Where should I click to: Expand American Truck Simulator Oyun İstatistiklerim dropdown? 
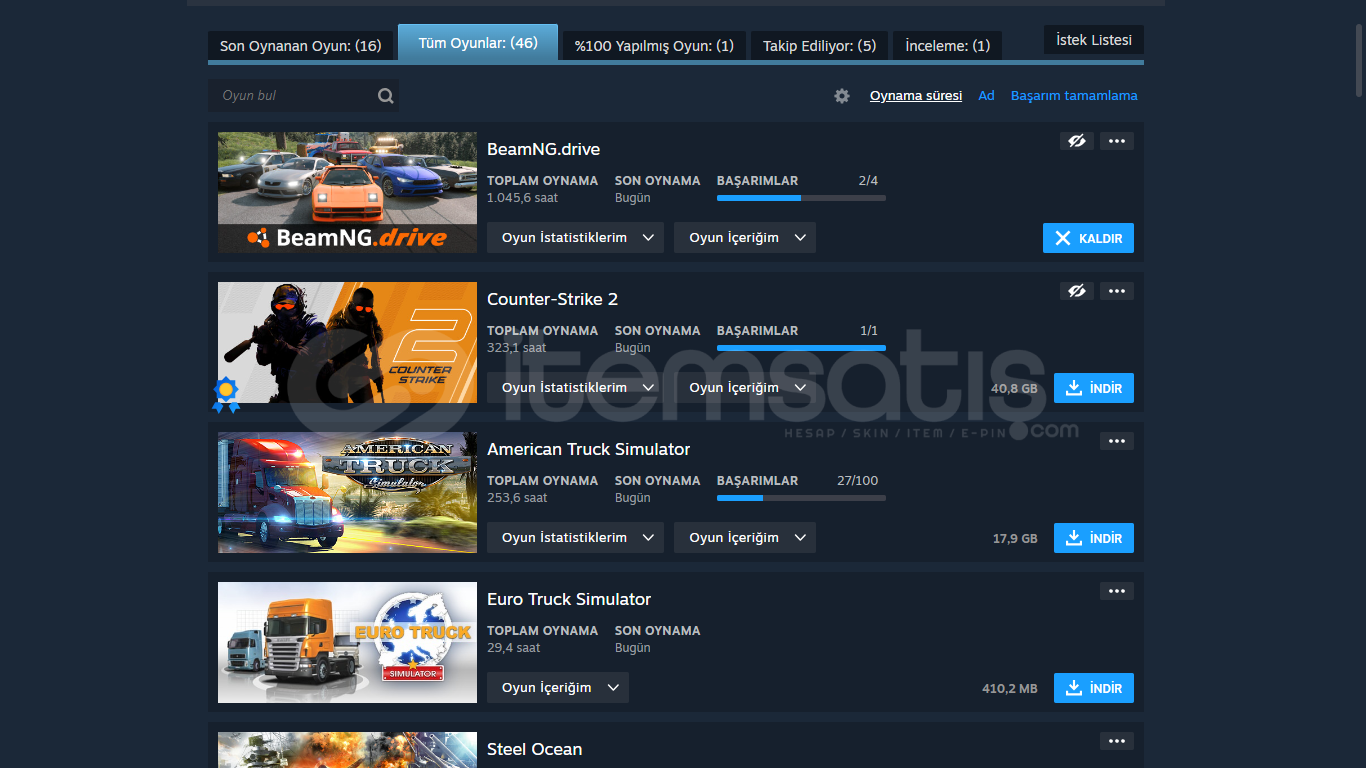click(575, 538)
